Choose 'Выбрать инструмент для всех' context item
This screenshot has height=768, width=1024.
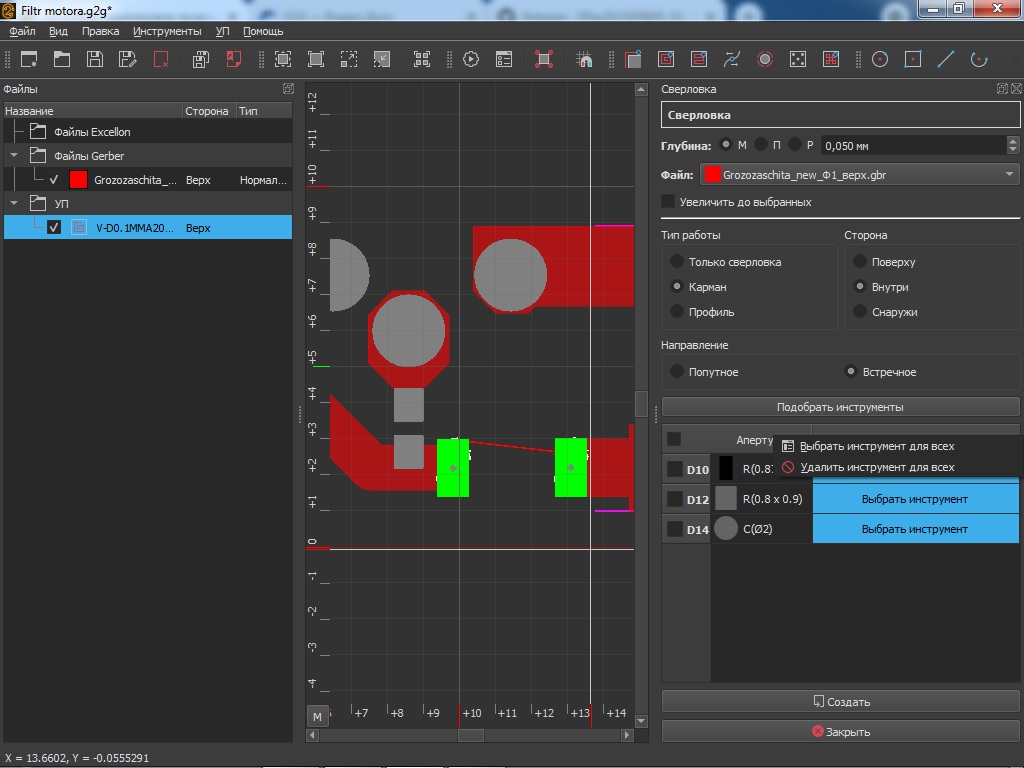pos(876,447)
